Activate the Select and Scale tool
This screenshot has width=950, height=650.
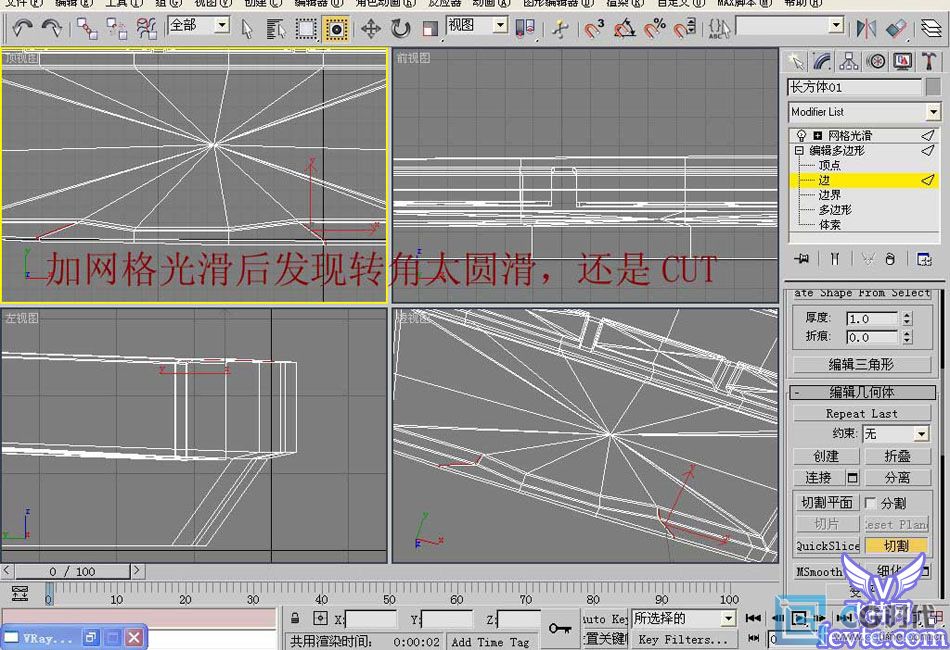click(x=430, y=28)
